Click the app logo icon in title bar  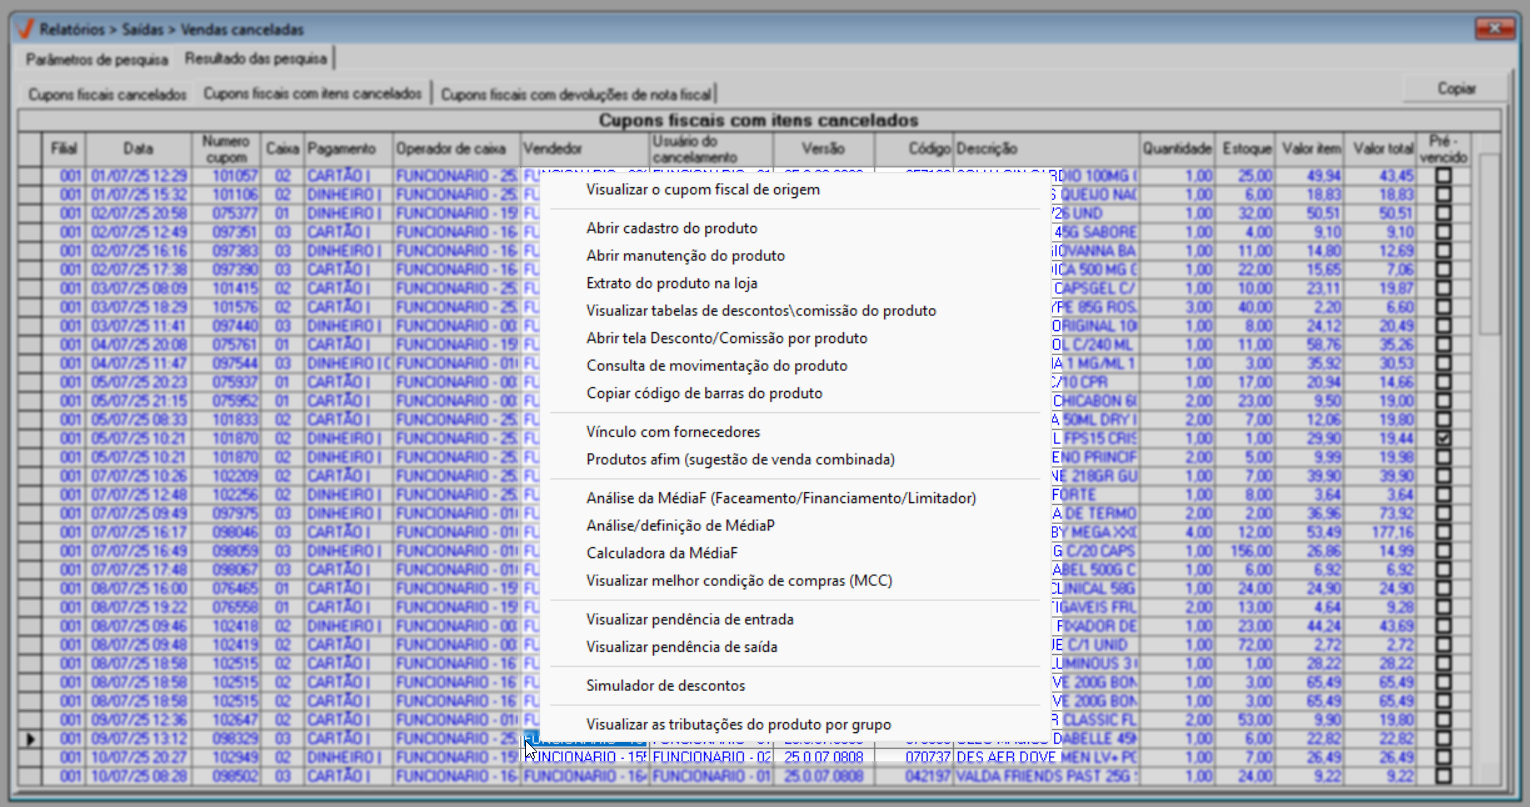coord(25,29)
